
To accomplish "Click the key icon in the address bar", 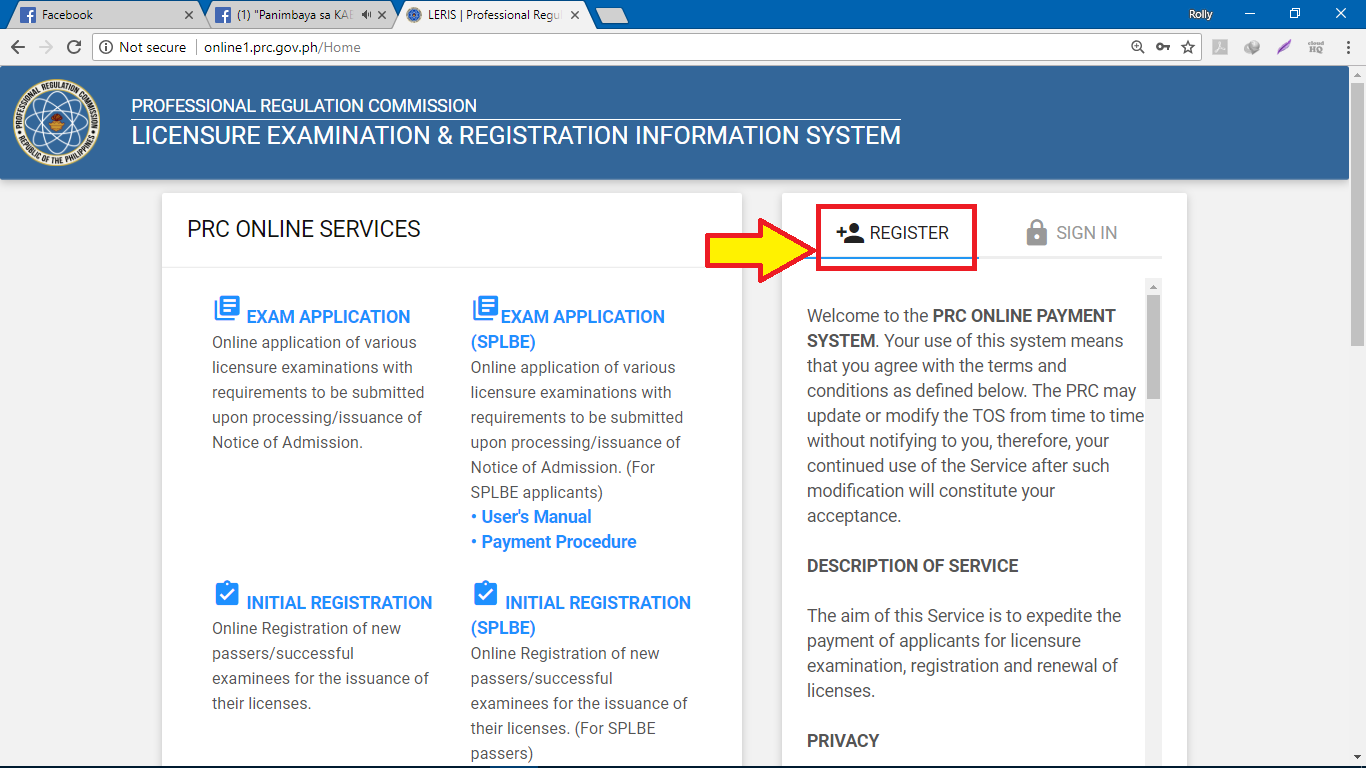I will [1163, 47].
